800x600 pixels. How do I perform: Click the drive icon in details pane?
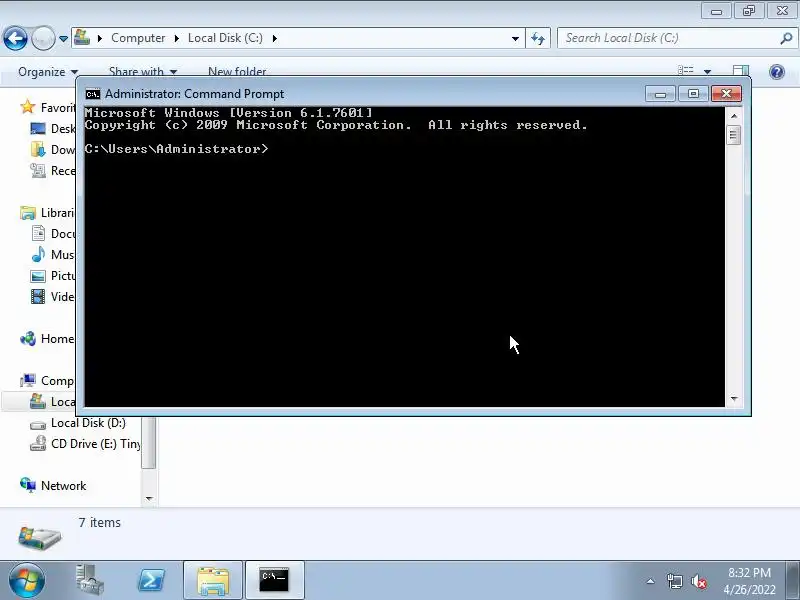[x=40, y=537]
